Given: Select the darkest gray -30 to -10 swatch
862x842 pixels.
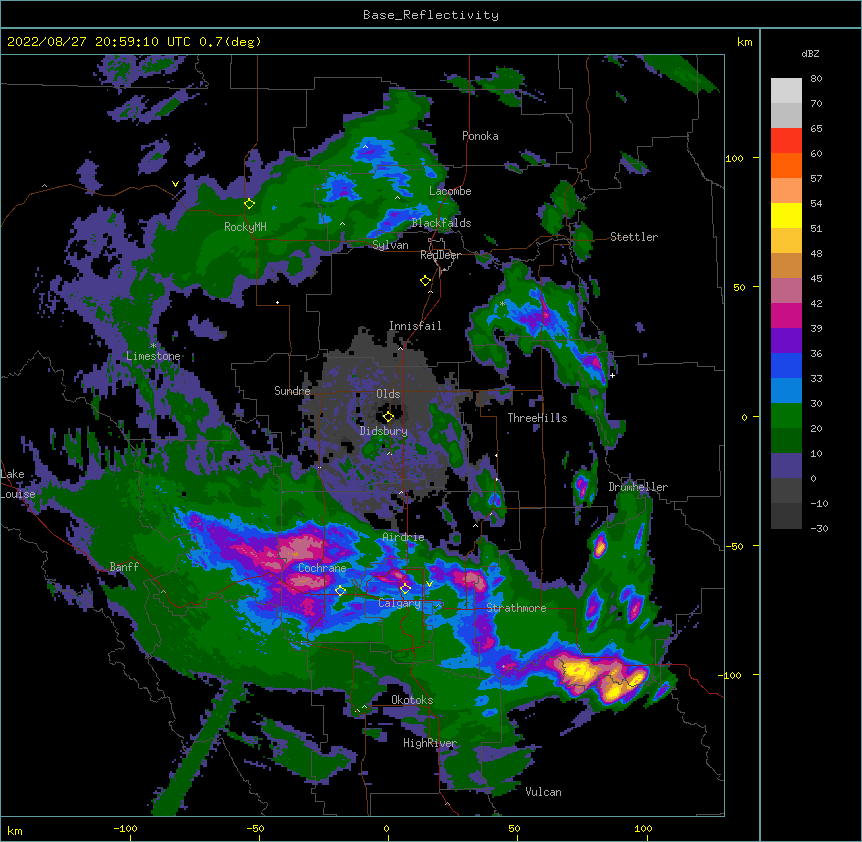Looking at the screenshot, I should click(x=786, y=516).
